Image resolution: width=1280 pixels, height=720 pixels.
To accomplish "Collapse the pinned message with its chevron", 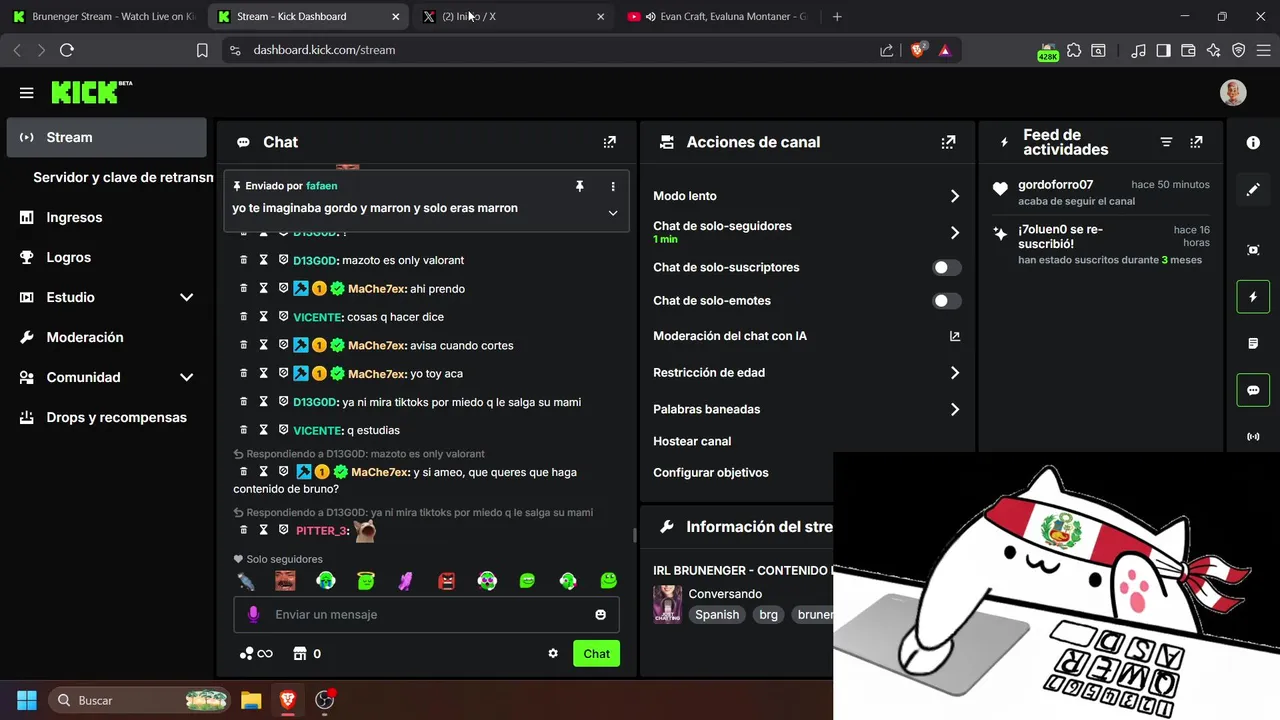I will [x=613, y=213].
